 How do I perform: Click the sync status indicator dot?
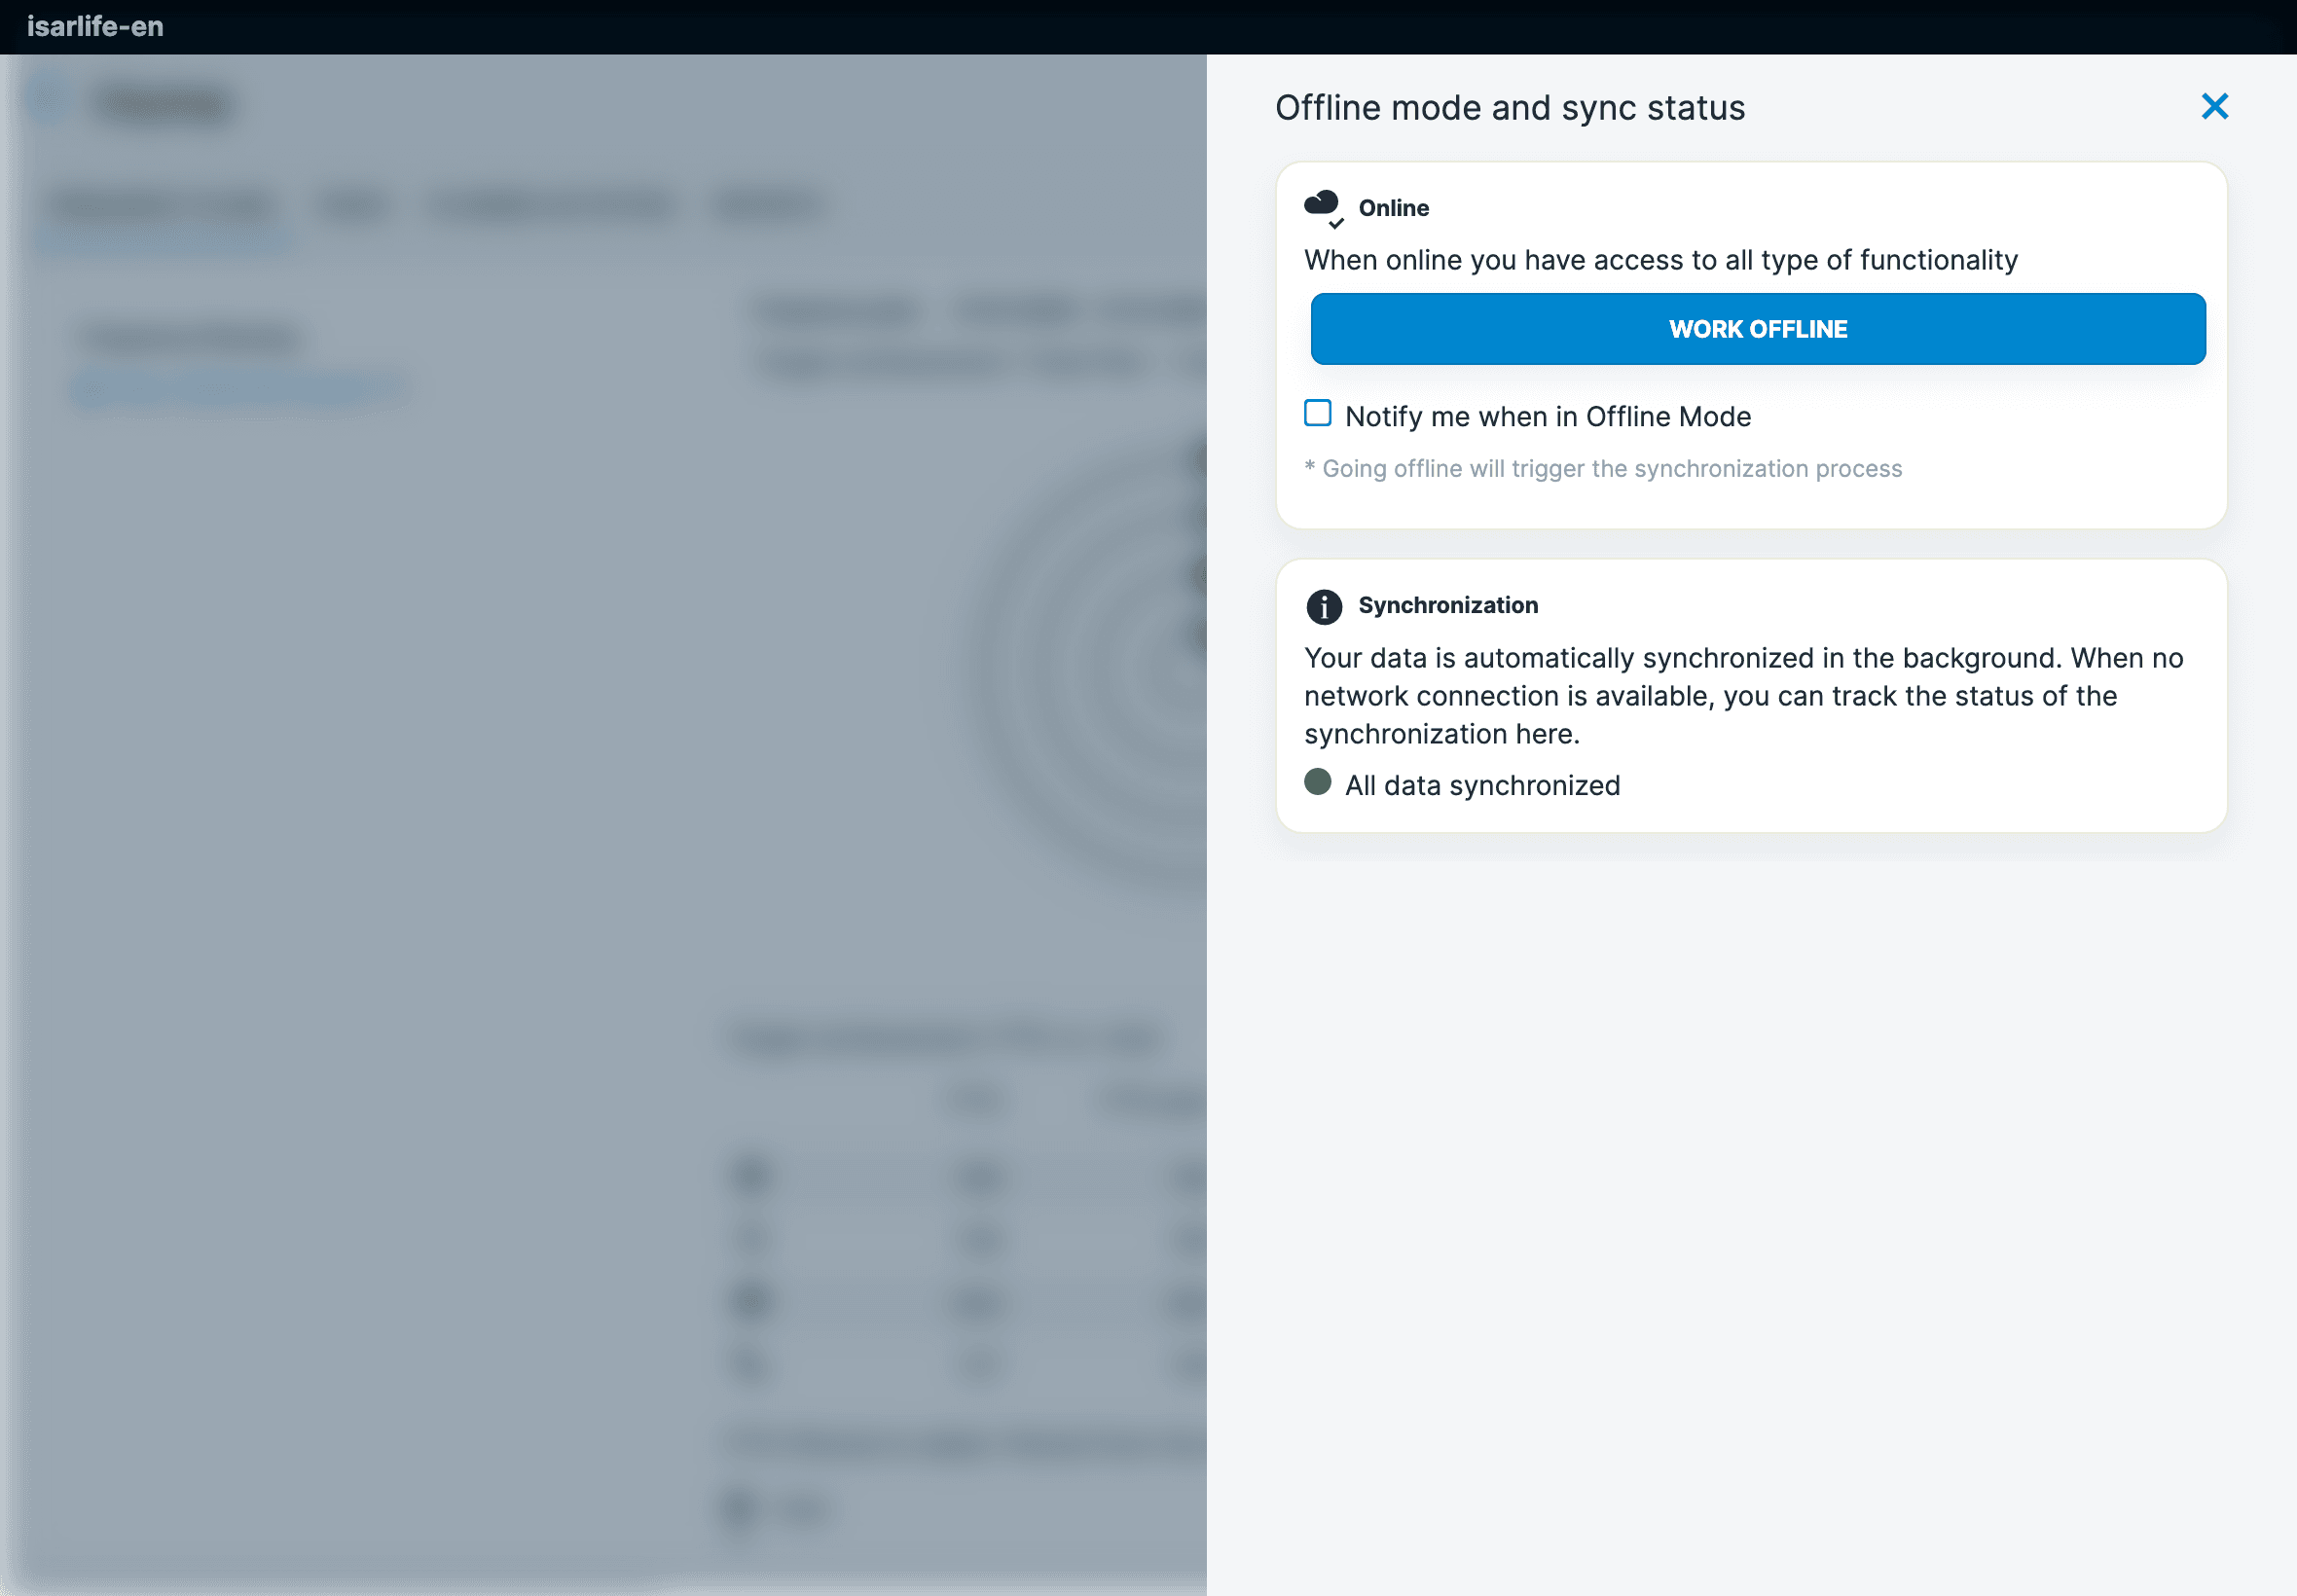tap(1318, 782)
